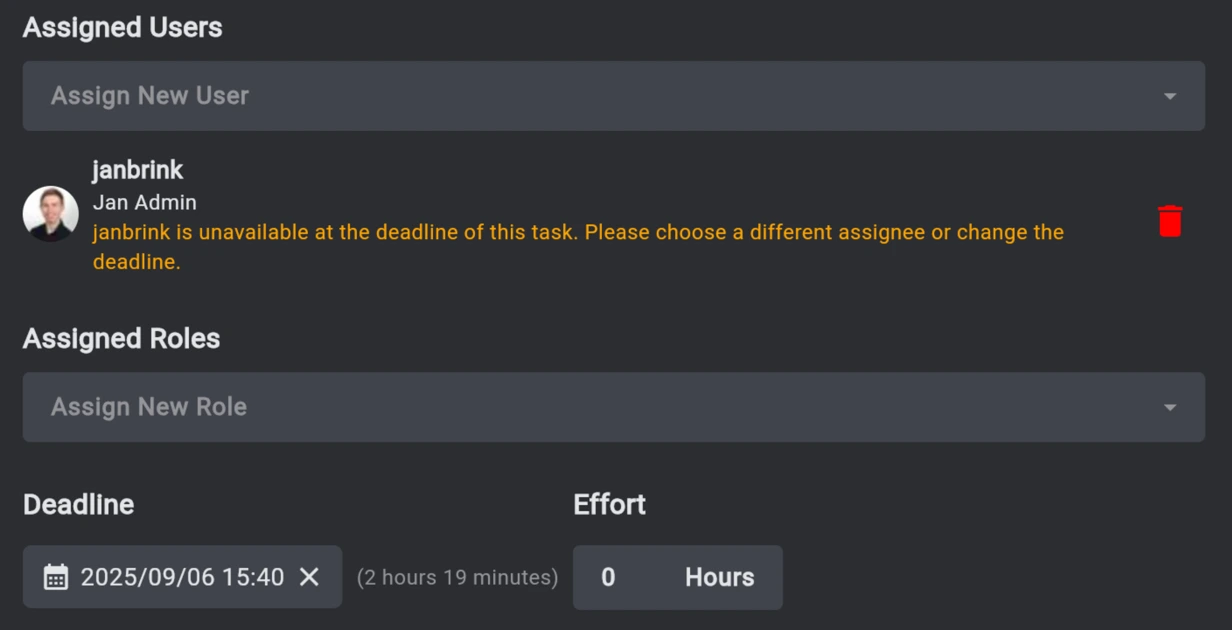Select the Assigned Users section header

122,27
